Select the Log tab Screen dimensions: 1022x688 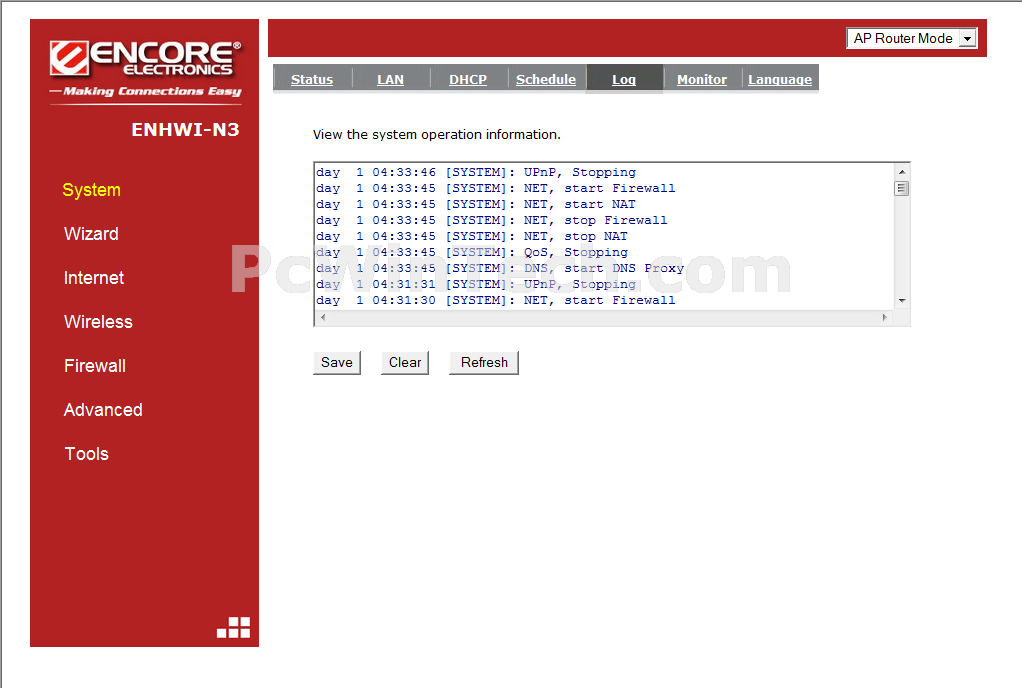click(x=624, y=79)
